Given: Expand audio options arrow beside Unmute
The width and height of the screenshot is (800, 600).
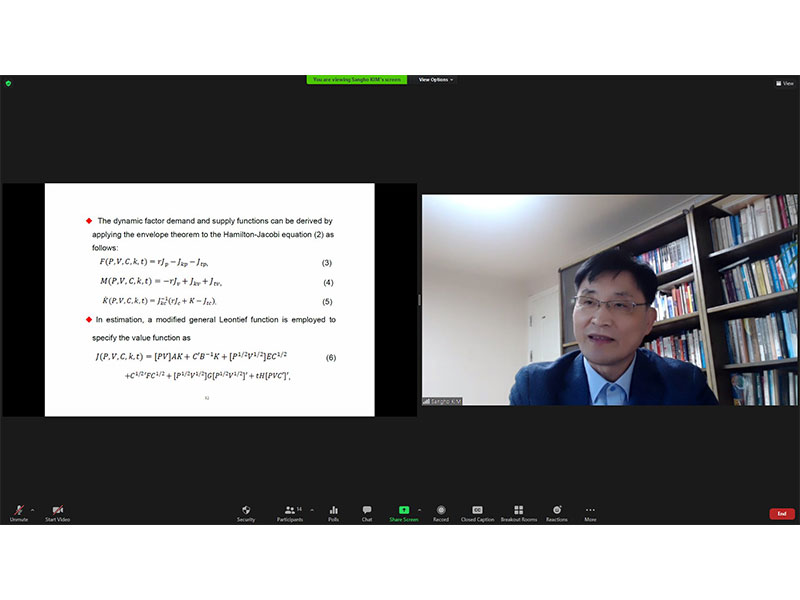Looking at the screenshot, I should (x=32, y=509).
